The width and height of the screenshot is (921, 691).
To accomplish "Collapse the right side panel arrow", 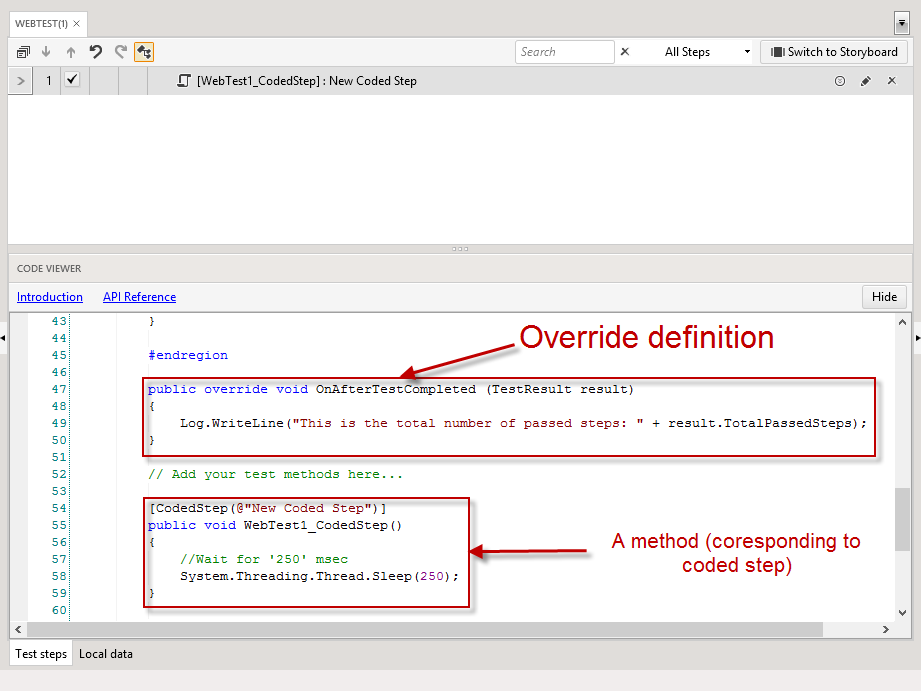I will (917, 338).
